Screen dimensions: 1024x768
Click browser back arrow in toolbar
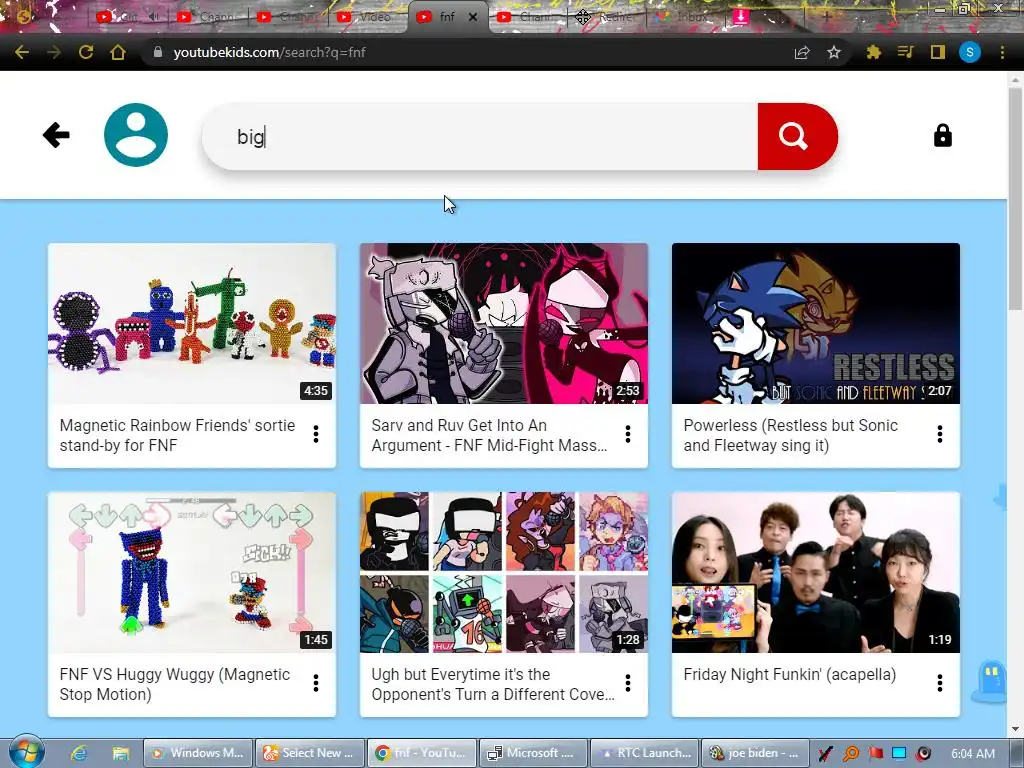pyautogui.click(x=22, y=52)
